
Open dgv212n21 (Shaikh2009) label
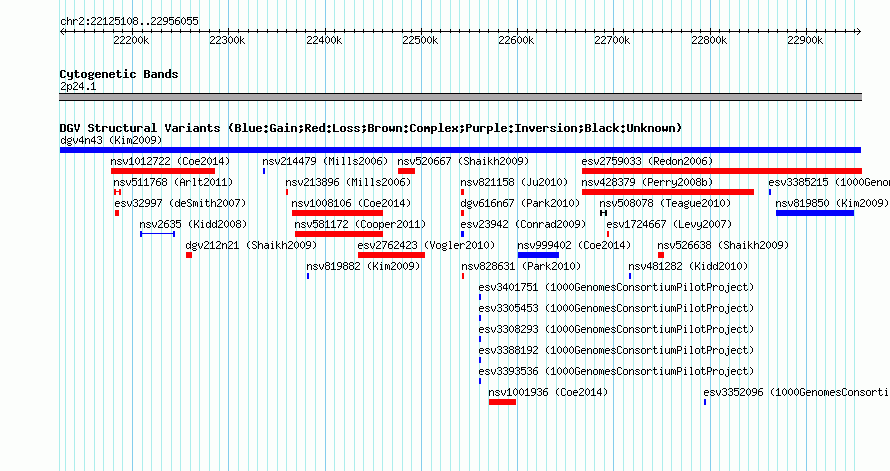251,245
